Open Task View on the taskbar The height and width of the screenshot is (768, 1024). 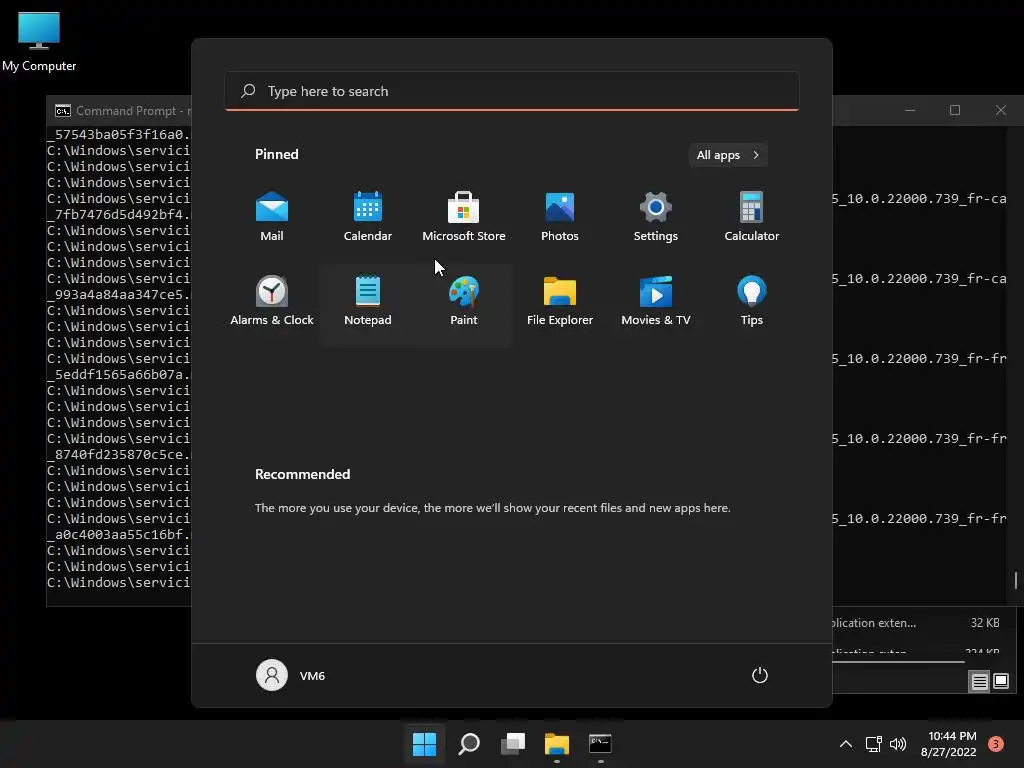(513, 744)
